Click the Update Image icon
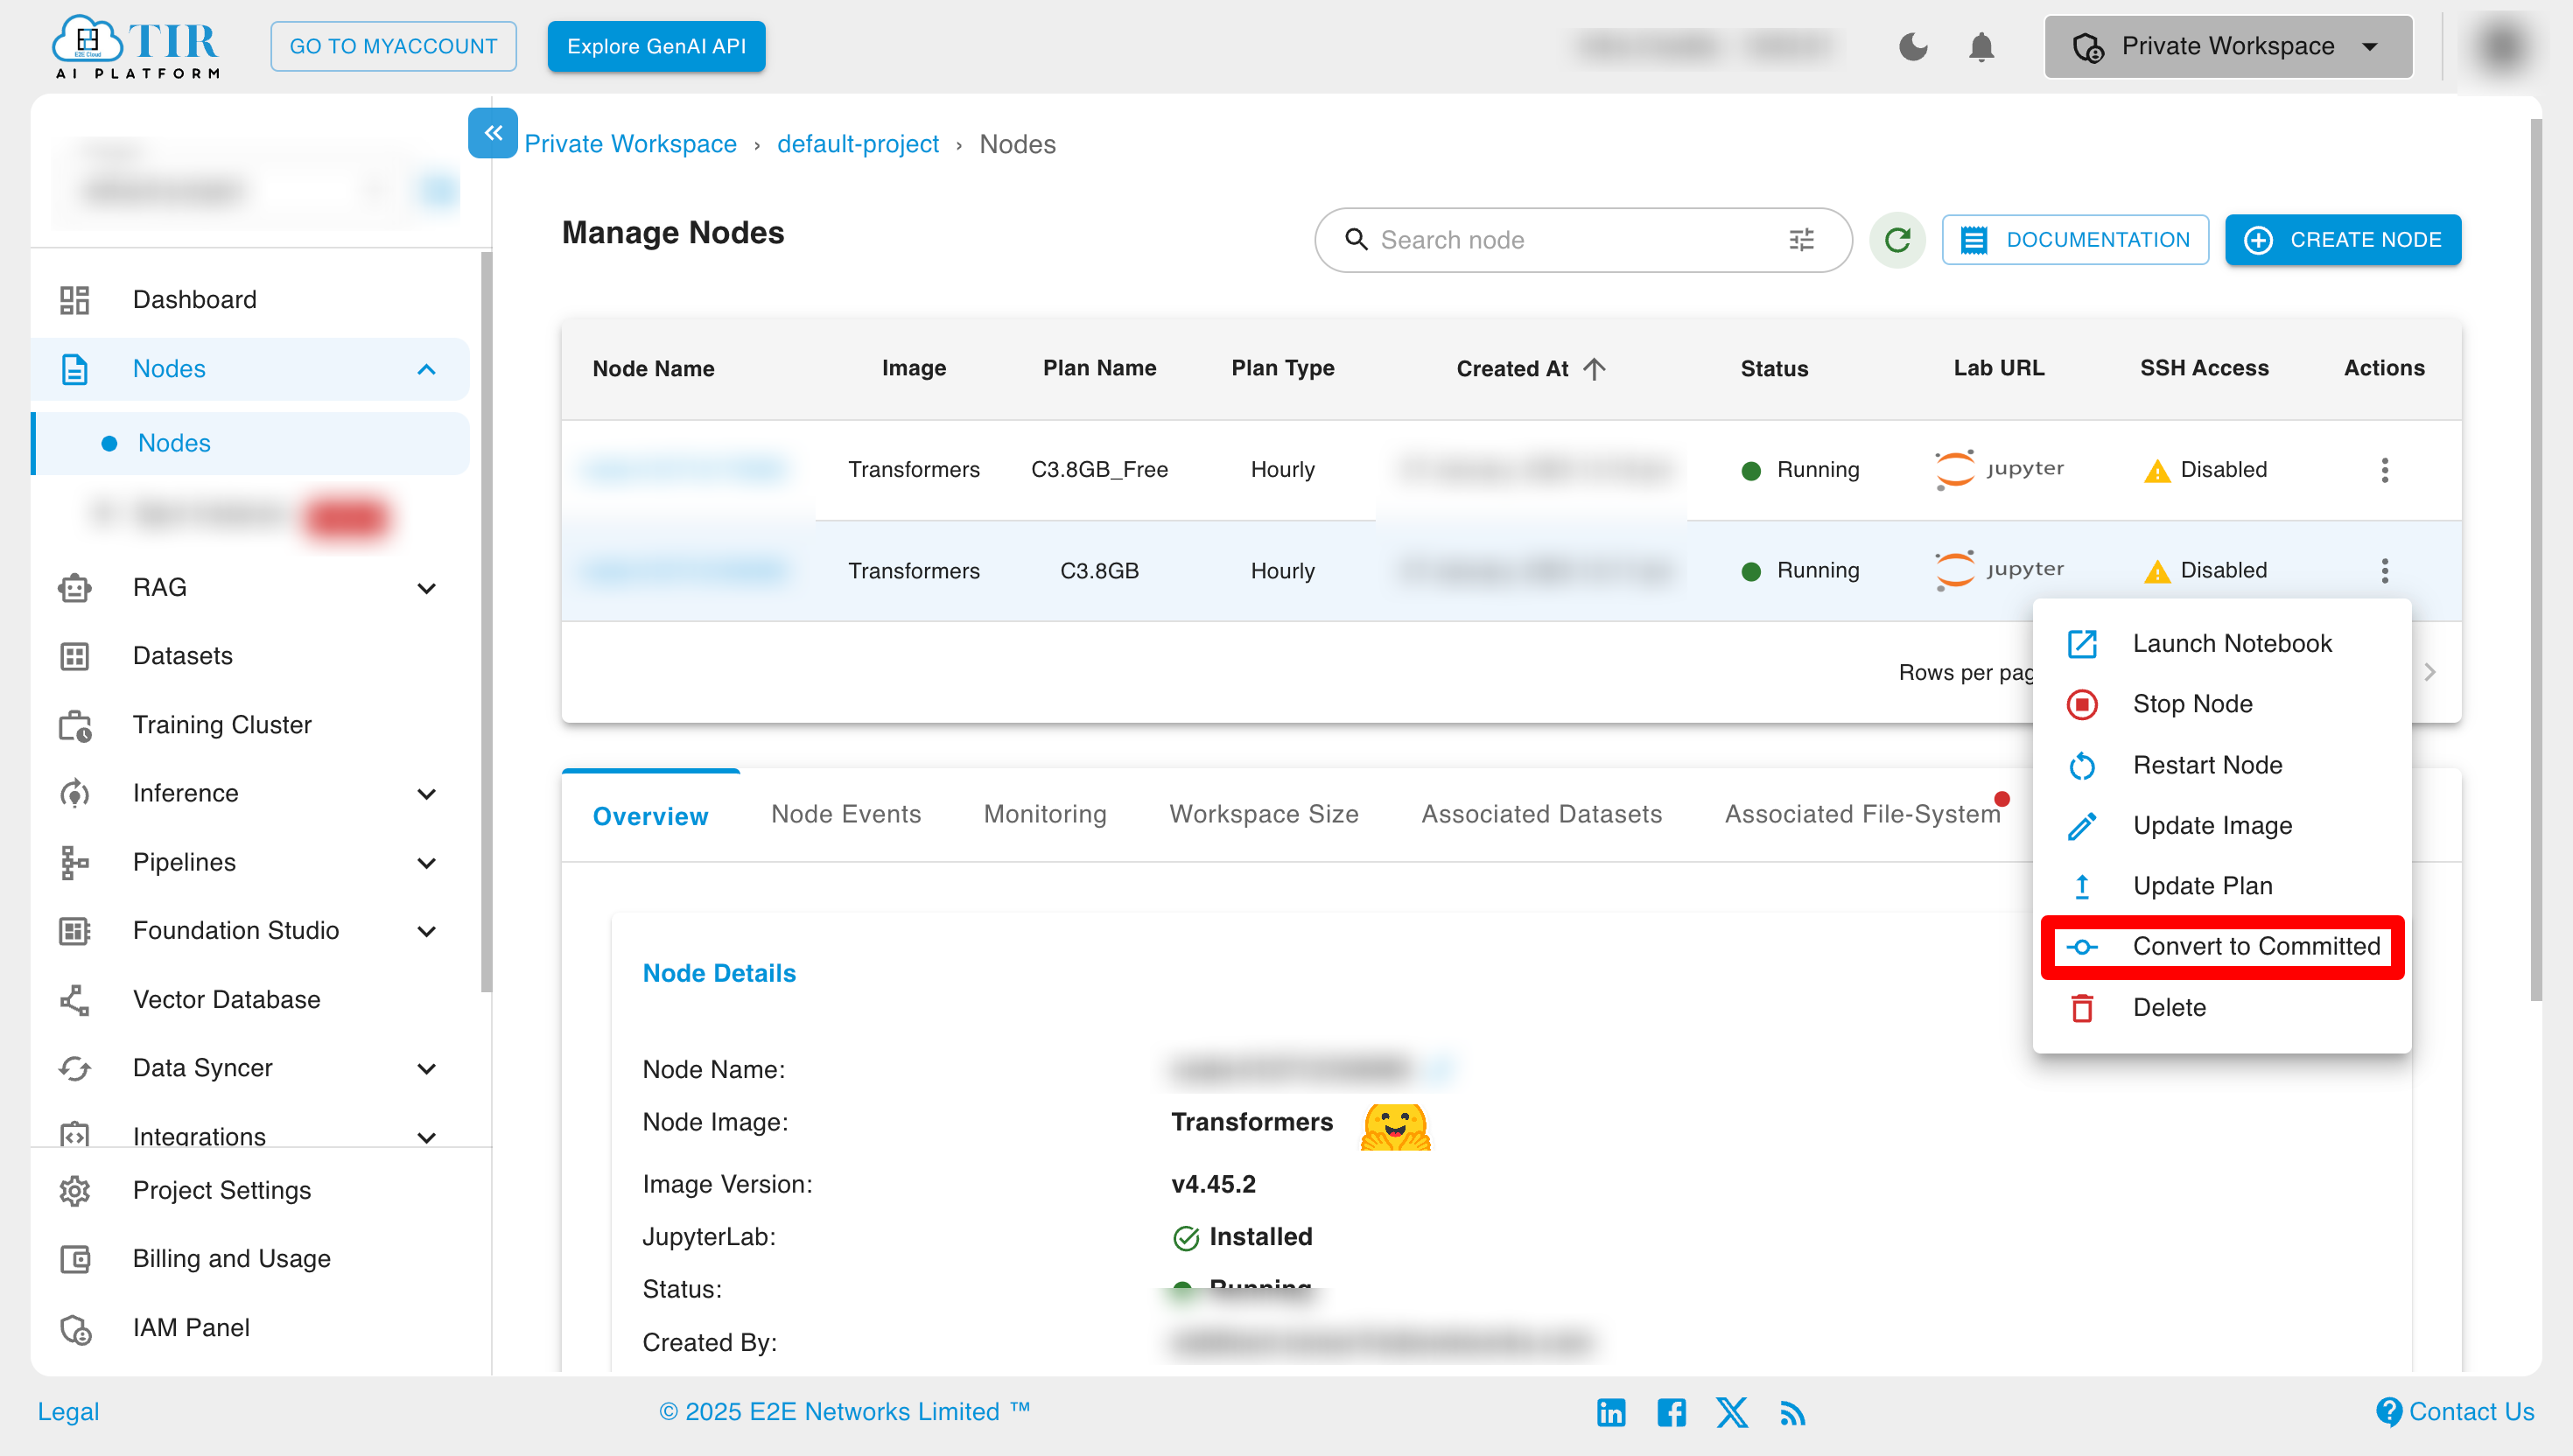This screenshot has height=1456, width=2573. tap(2084, 825)
